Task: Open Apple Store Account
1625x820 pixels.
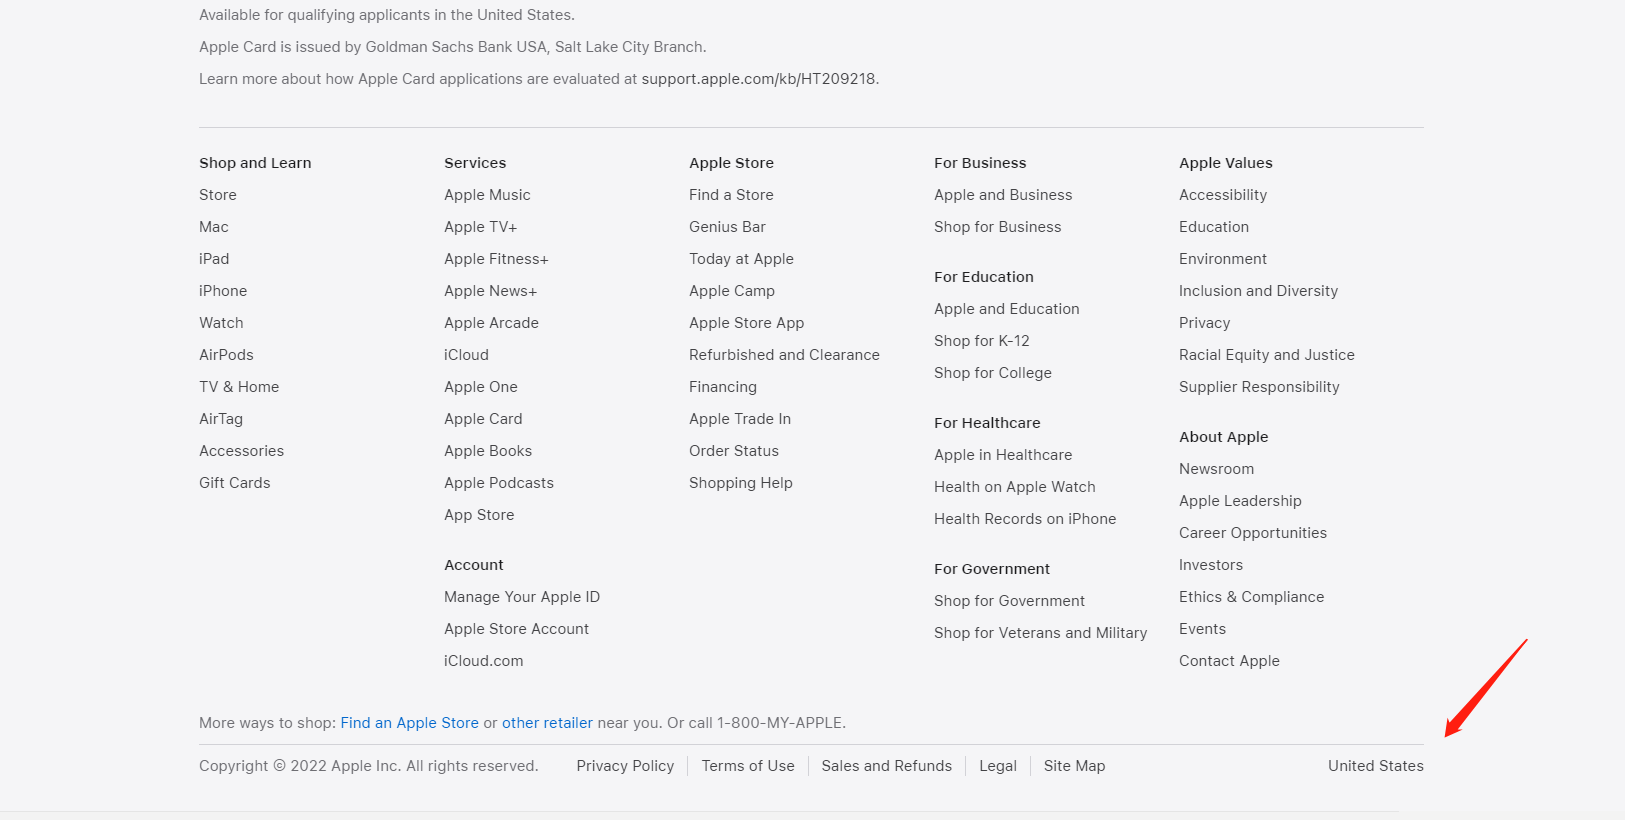Action: (516, 629)
